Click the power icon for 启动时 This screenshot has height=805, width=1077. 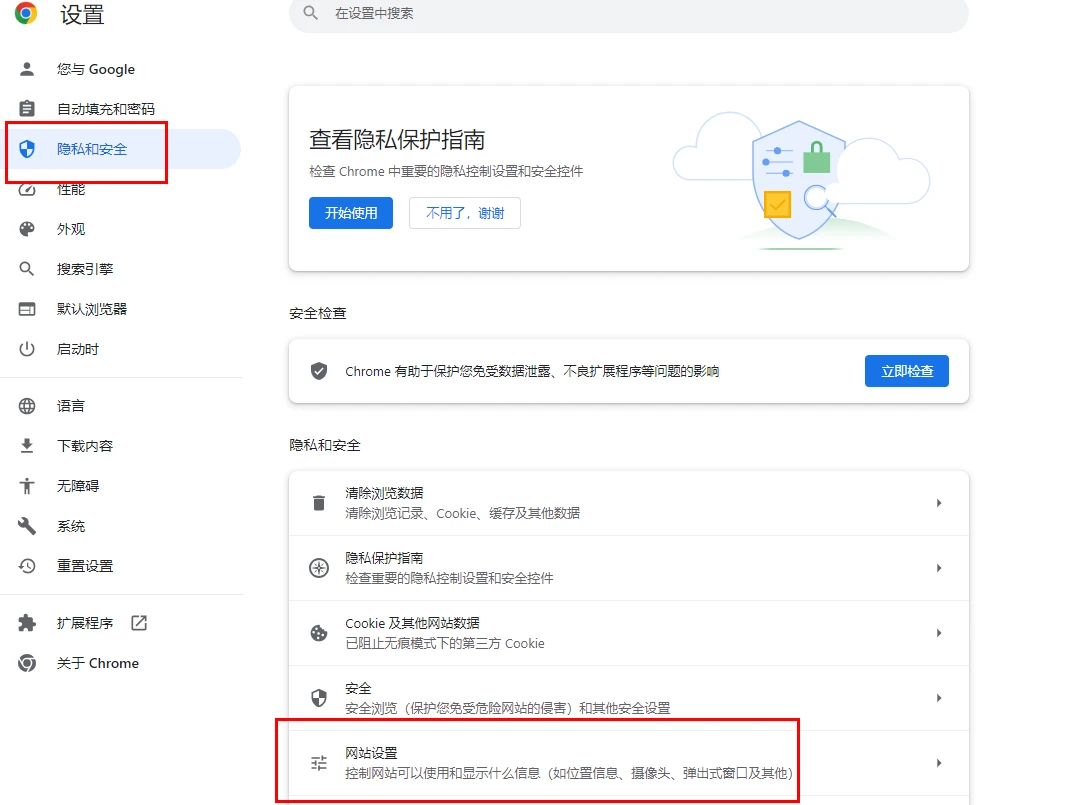[27, 349]
